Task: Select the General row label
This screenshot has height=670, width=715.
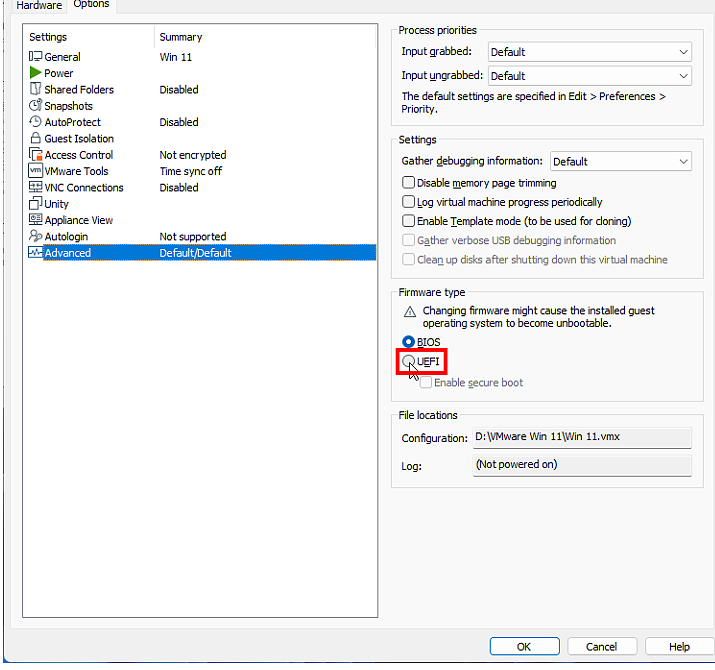Action: click(62, 57)
